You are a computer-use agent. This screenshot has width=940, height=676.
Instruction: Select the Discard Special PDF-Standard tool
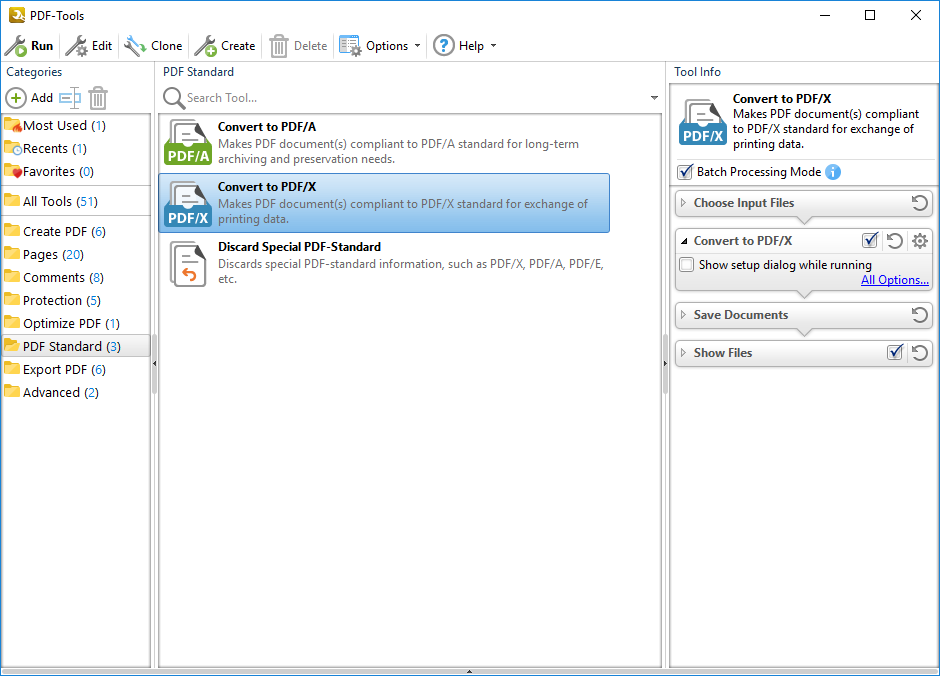384,263
